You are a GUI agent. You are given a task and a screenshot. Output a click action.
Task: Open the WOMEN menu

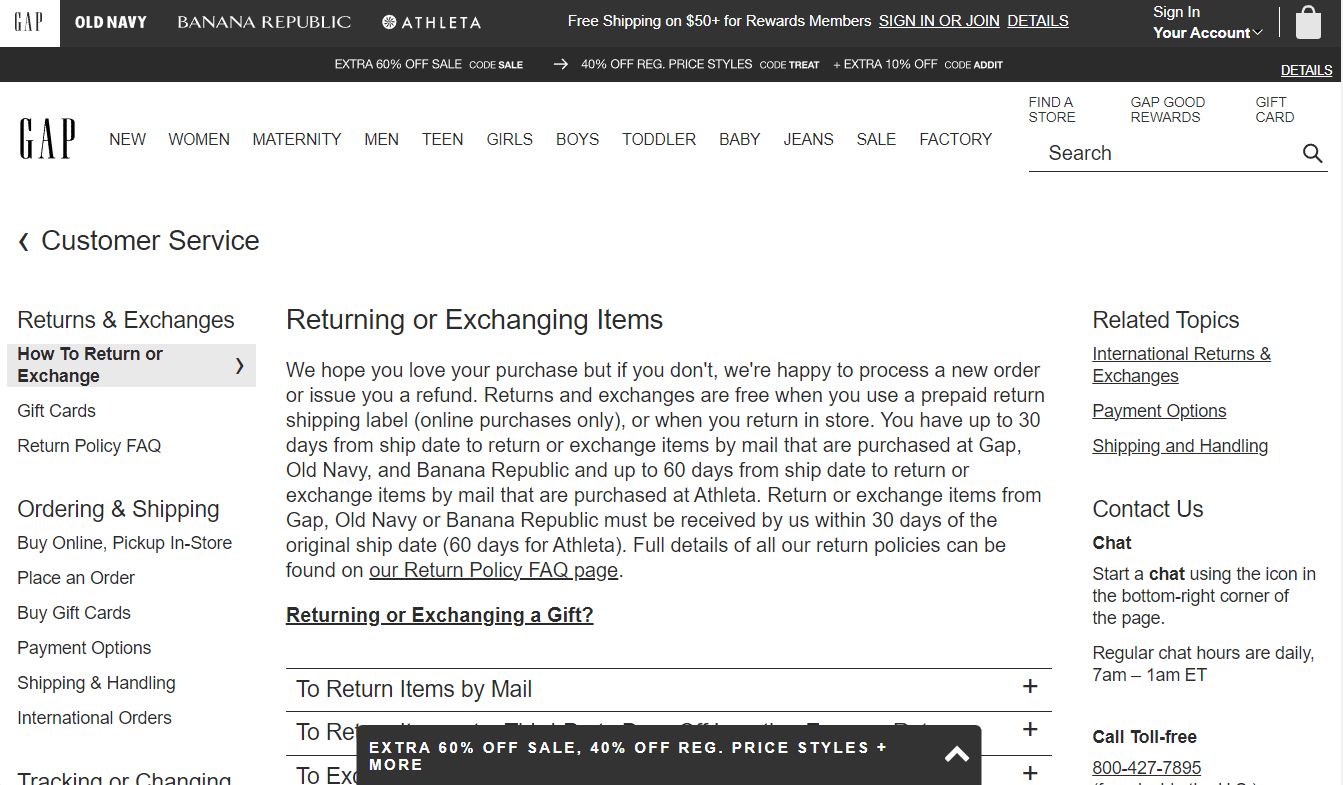(199, 139)
